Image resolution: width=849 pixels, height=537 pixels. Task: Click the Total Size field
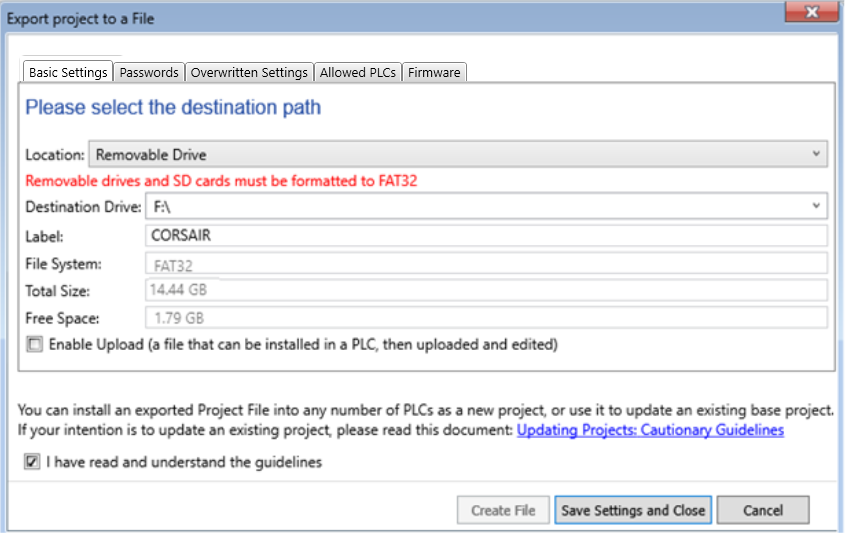click(x=486, y=291)
